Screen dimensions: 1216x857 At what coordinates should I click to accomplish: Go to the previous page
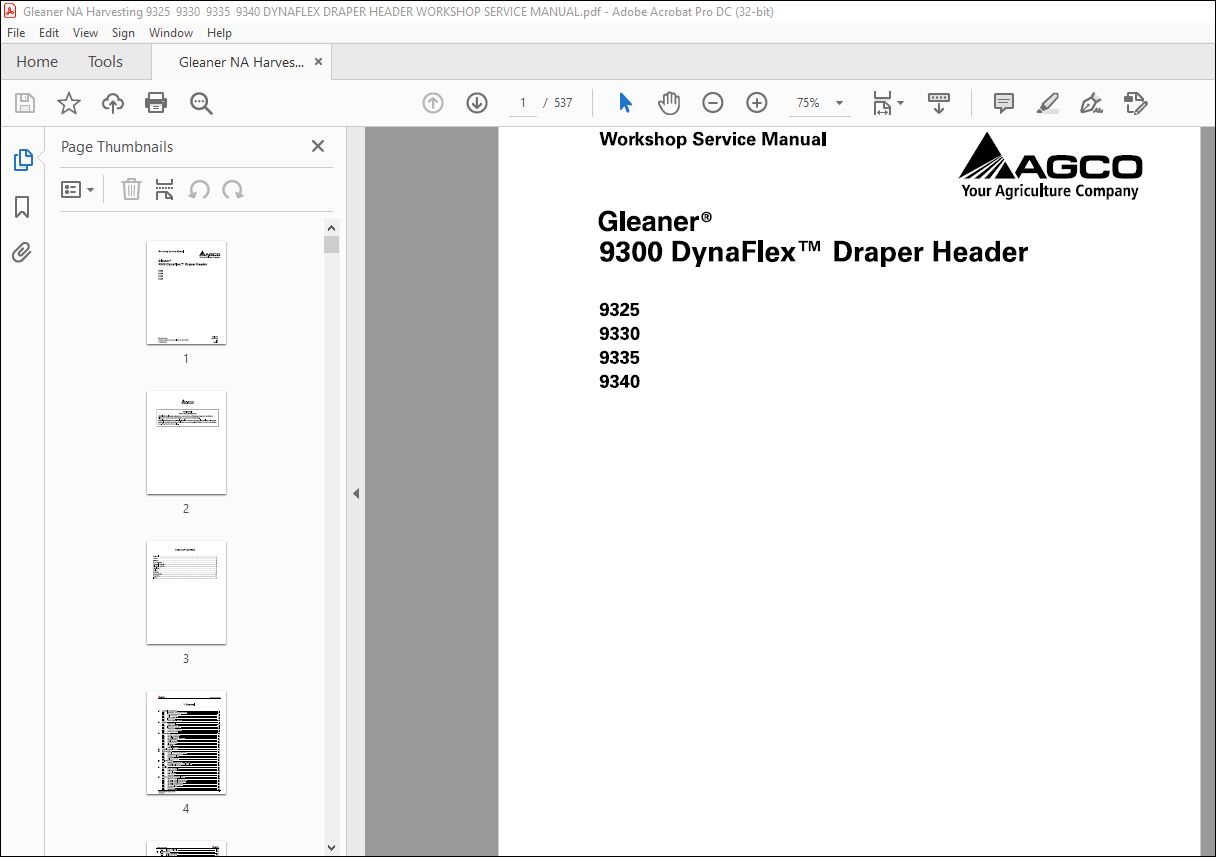433,103
